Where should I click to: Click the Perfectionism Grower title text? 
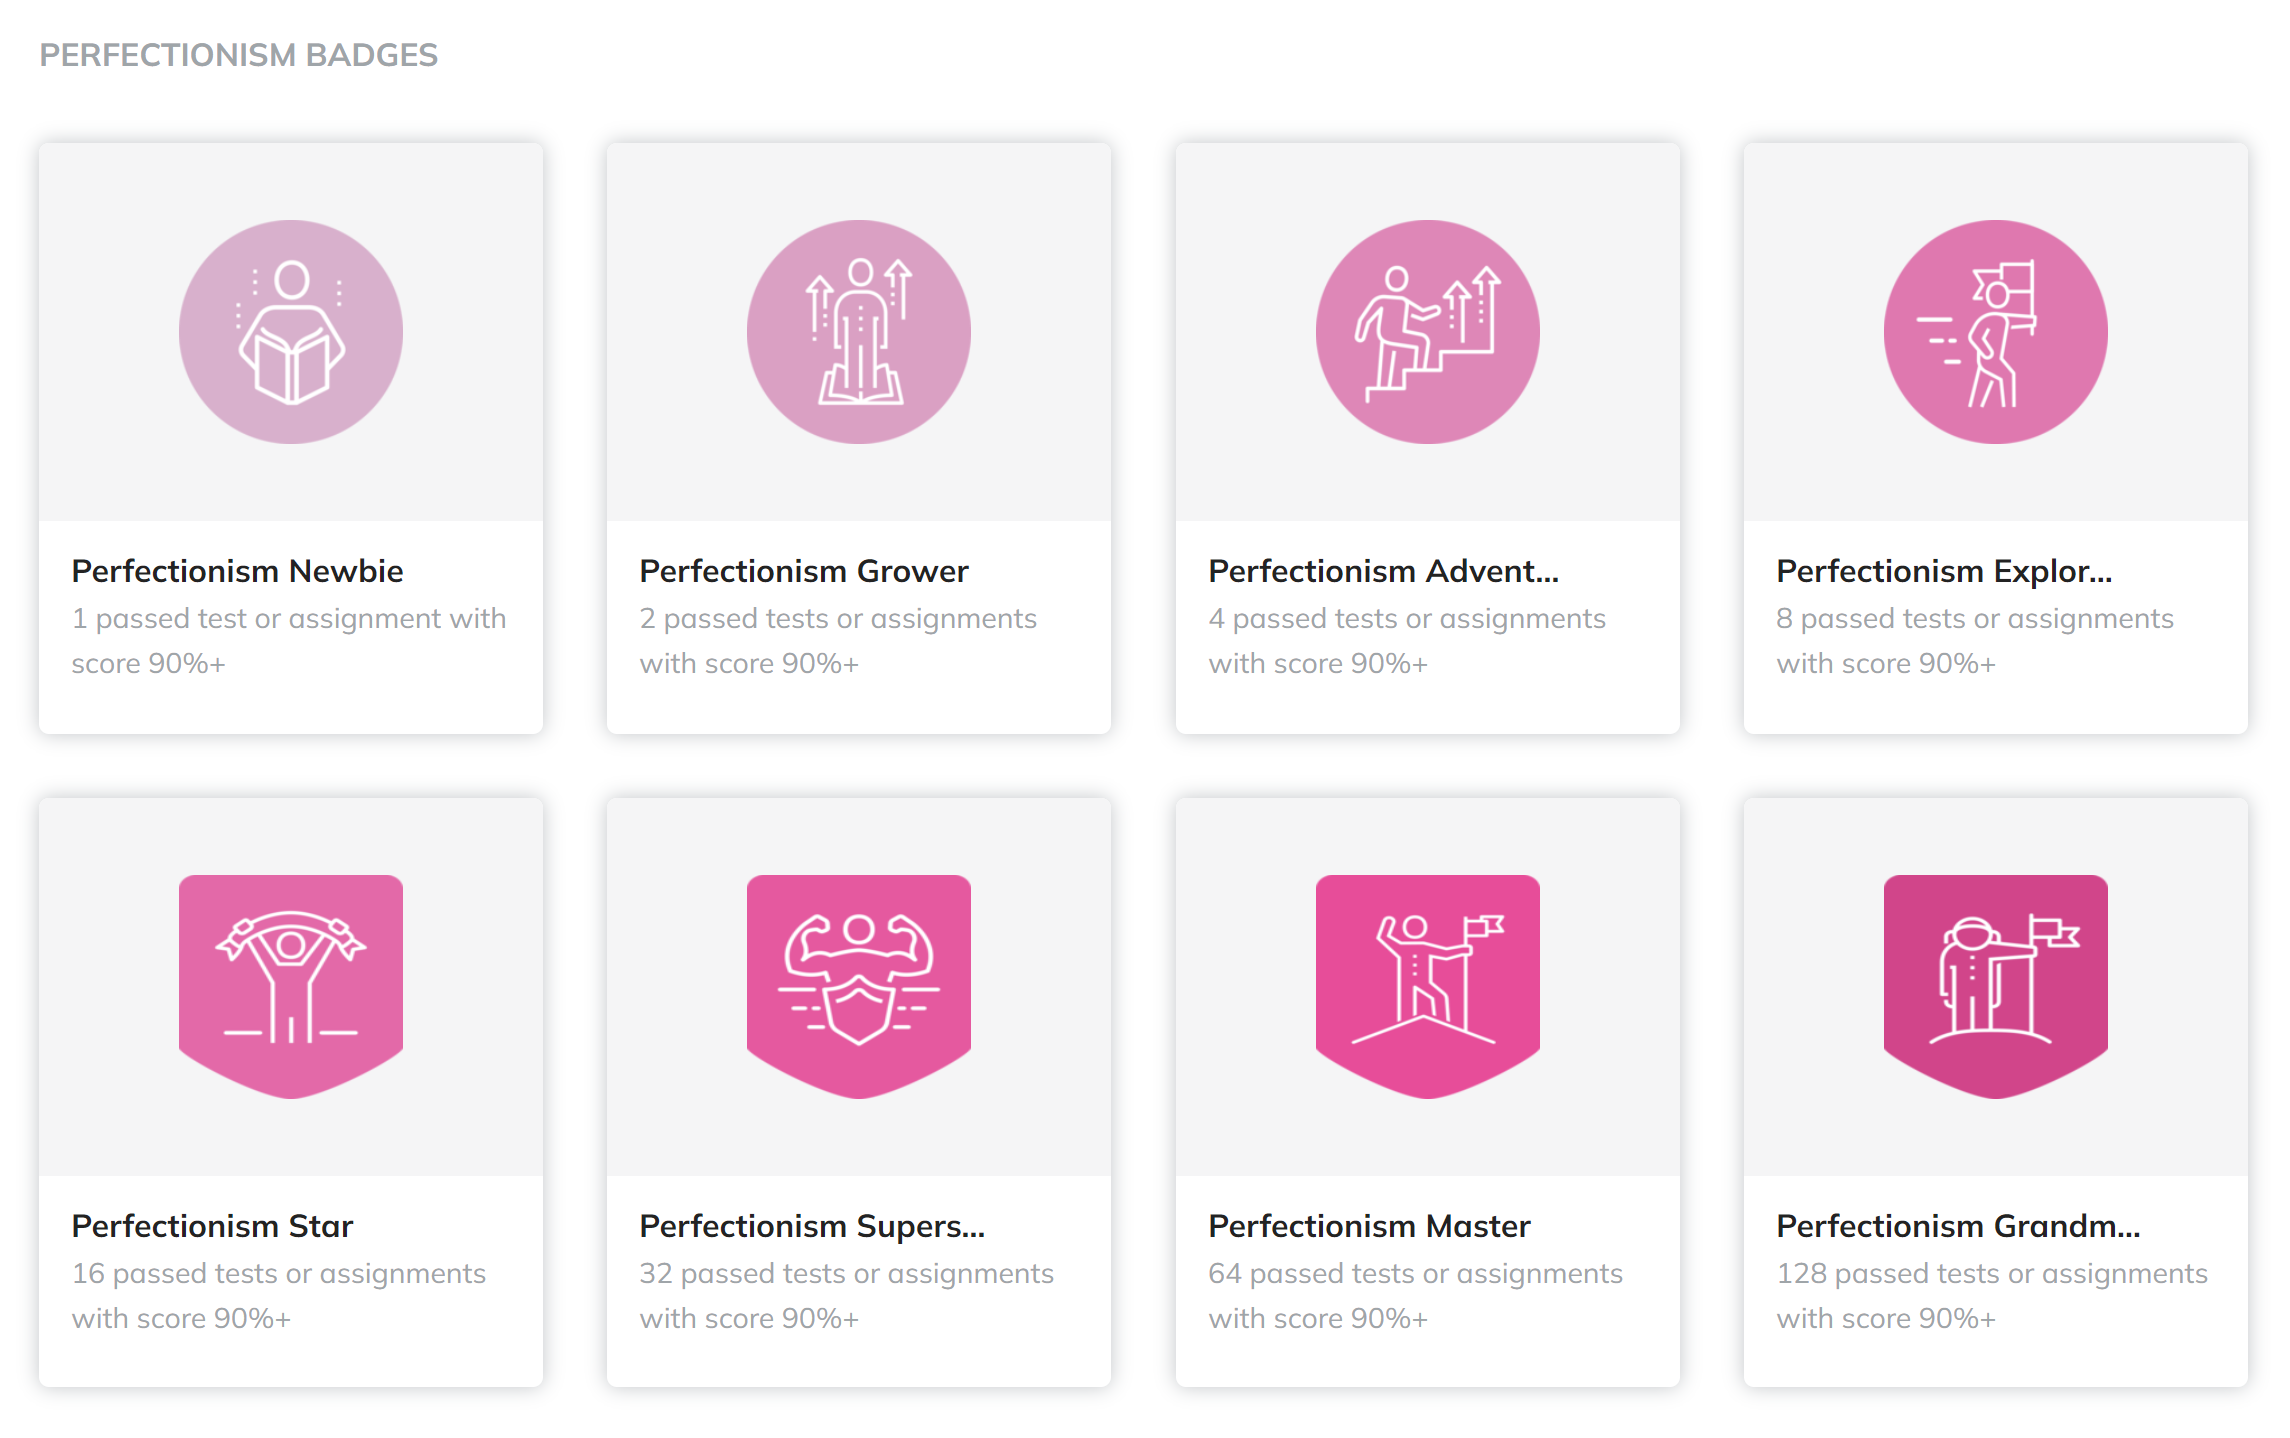coord(803,571)
